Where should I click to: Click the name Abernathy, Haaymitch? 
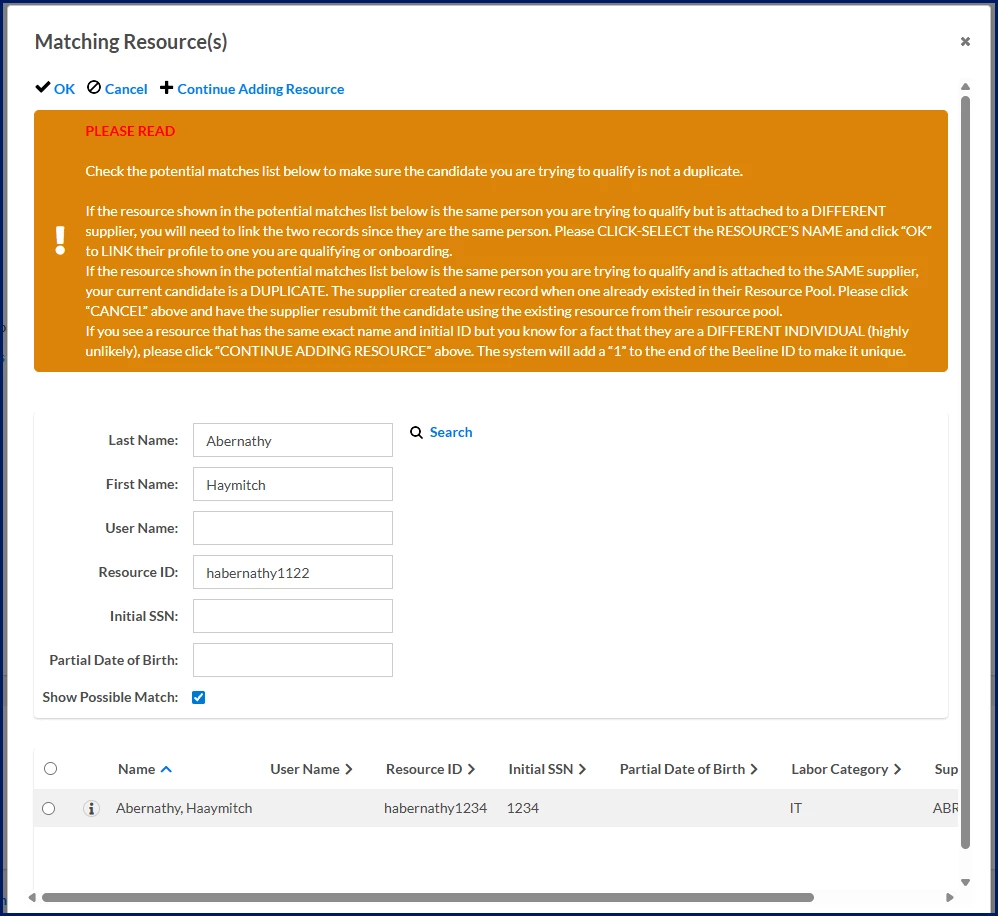click(184, 808)
